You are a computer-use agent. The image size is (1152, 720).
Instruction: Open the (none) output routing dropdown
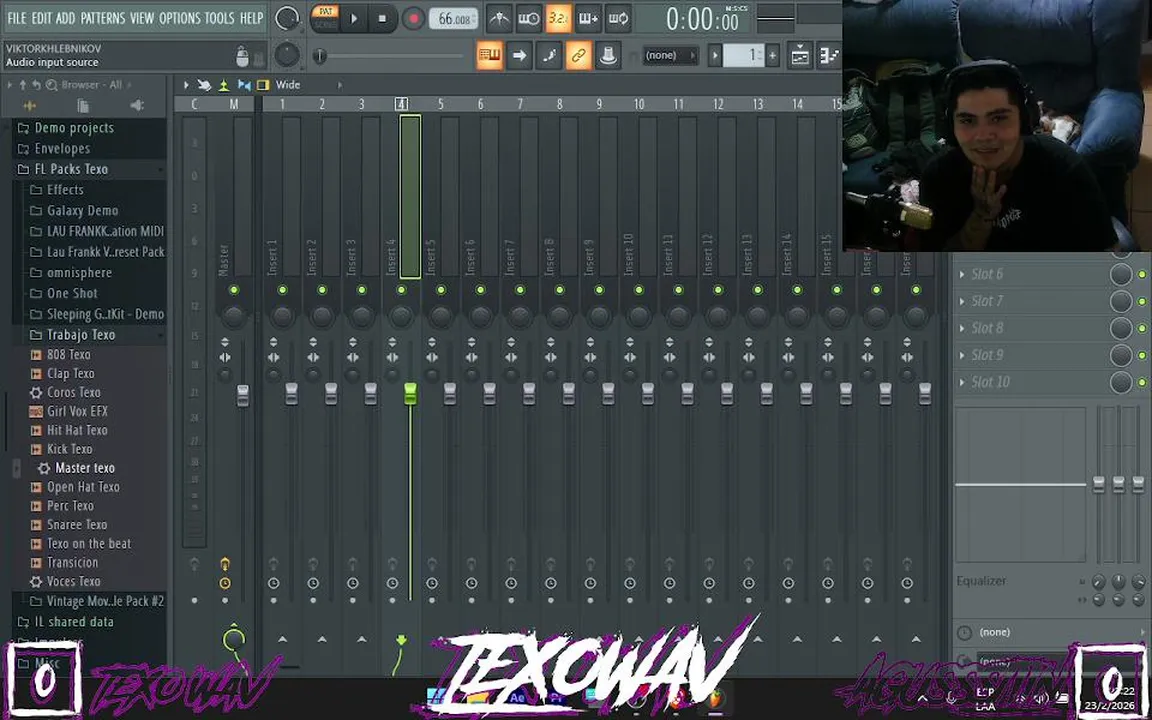click(1052, 633)
